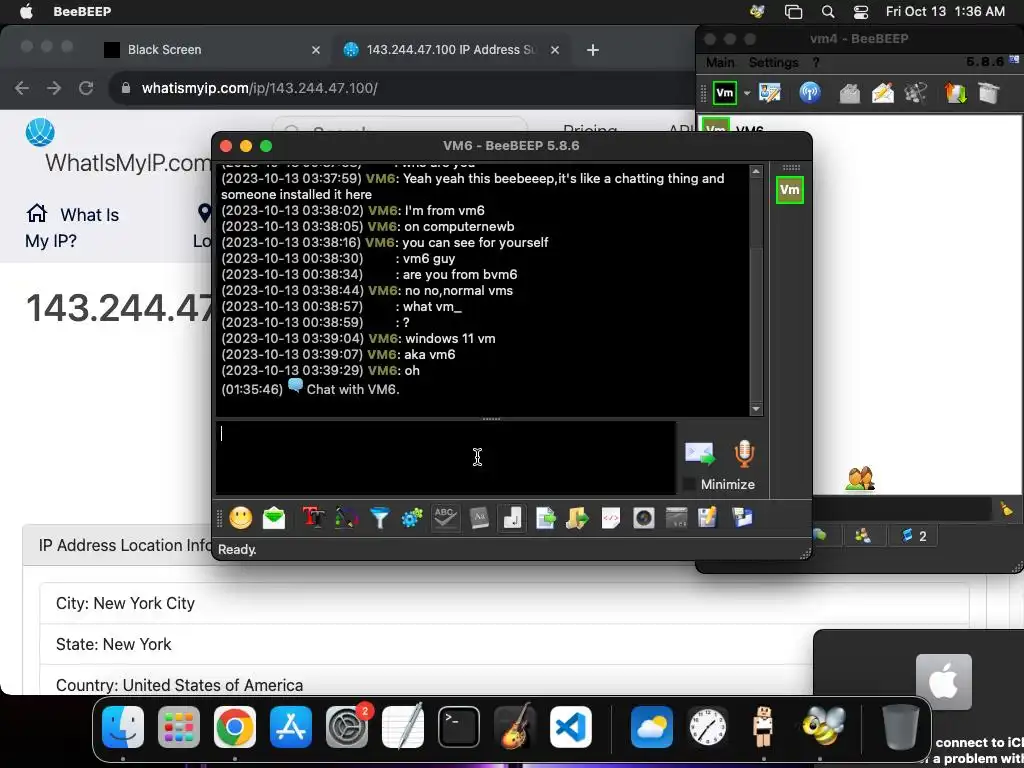This screenshot has width=1024, height=768.
Task: Open the What Is My IP? home link
Action: point(72,227)
